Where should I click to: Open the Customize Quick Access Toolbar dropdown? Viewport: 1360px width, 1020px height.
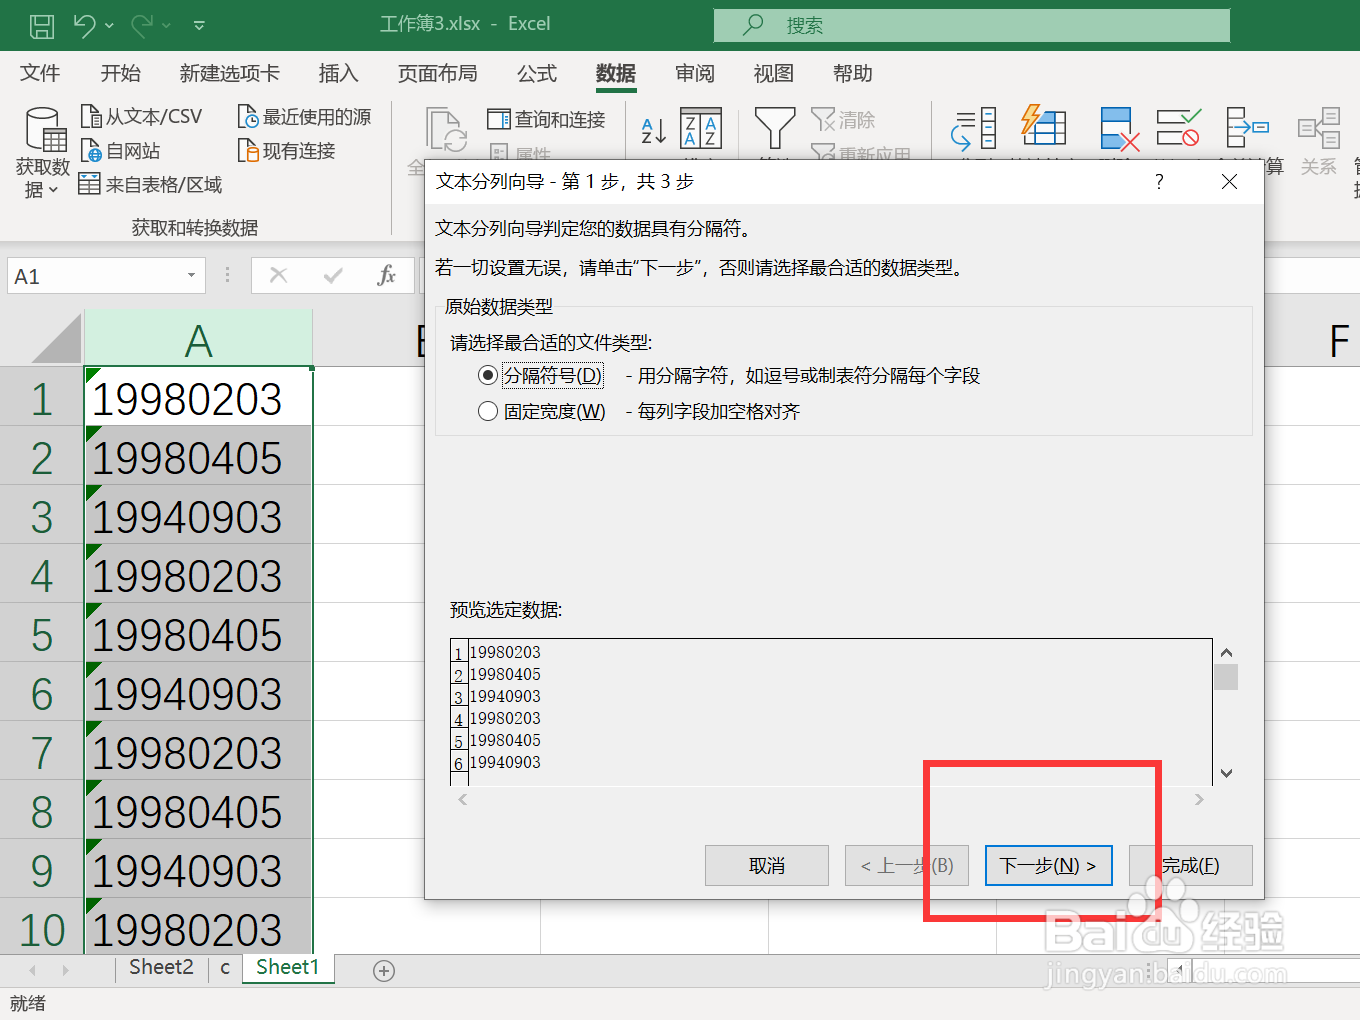tap(199, 25)
